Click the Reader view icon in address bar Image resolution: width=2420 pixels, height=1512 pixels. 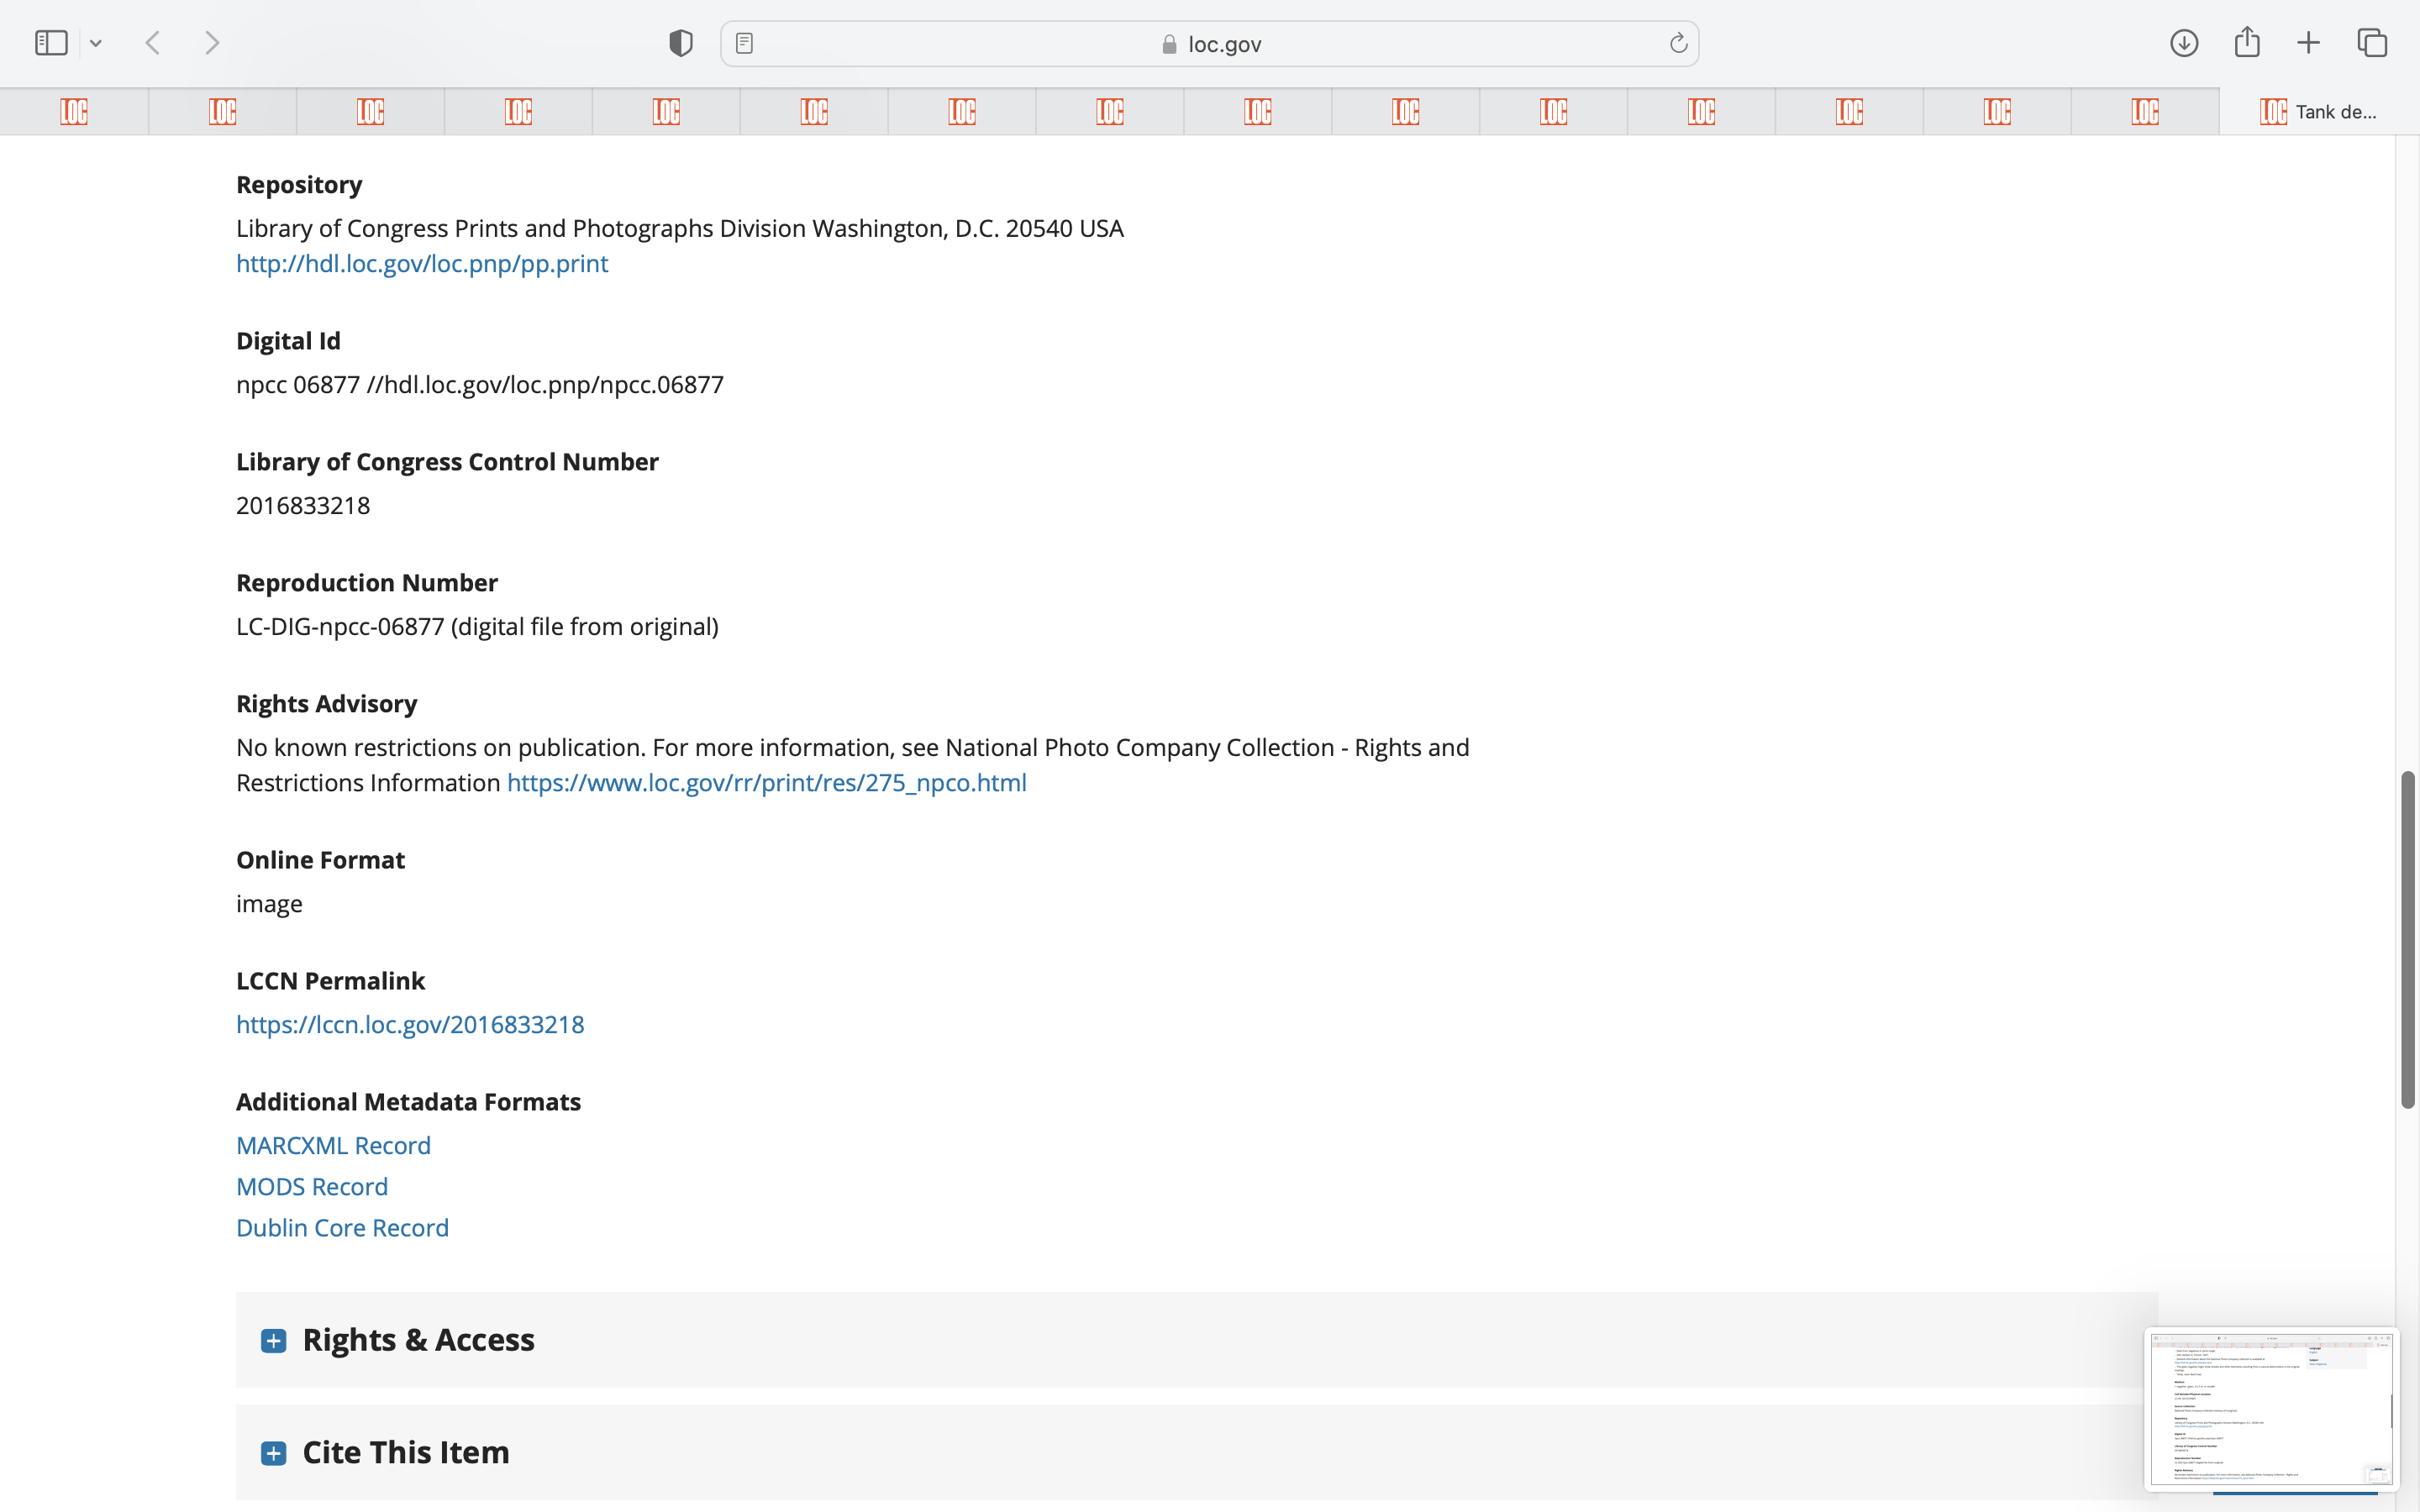tap(744, 43)
